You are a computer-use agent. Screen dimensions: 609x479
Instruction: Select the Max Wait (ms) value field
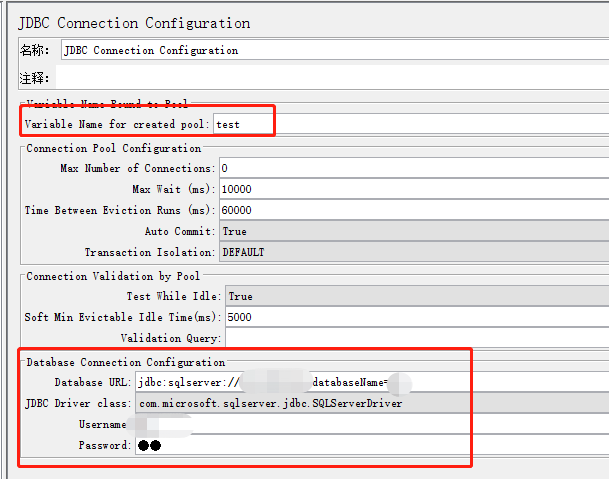coord(412,189)
